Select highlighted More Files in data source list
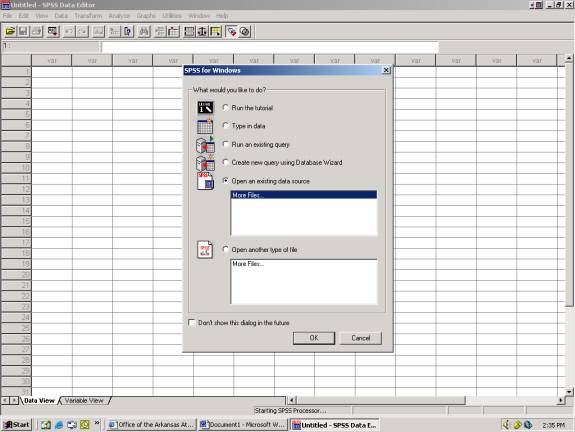This screenshot has height=432, width=575. (x=304, y=195)
